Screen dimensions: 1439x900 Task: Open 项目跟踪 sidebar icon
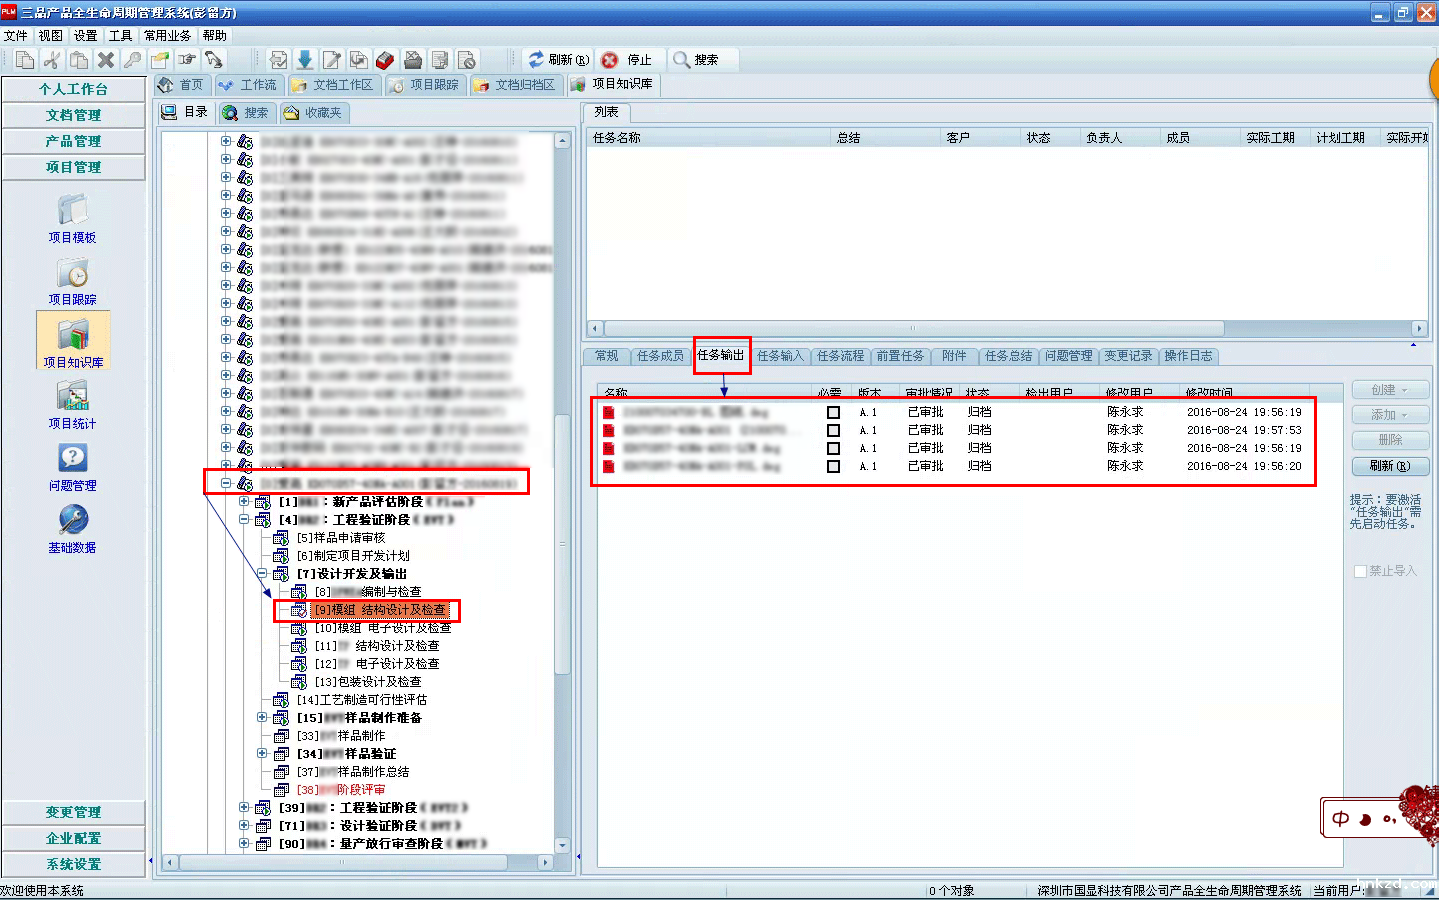pyautogui.click(x=72, y=273)
